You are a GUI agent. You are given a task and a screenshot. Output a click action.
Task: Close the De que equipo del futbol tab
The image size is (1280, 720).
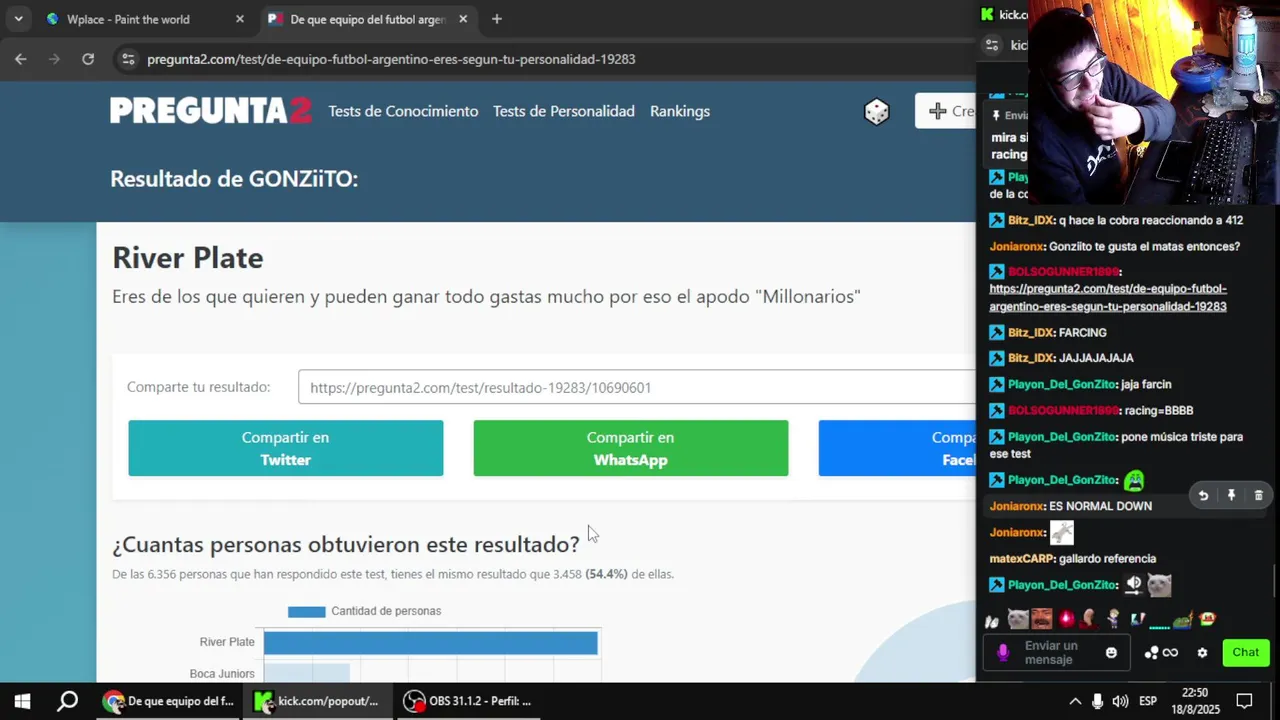pyautogui.click(x=463, y=19)
